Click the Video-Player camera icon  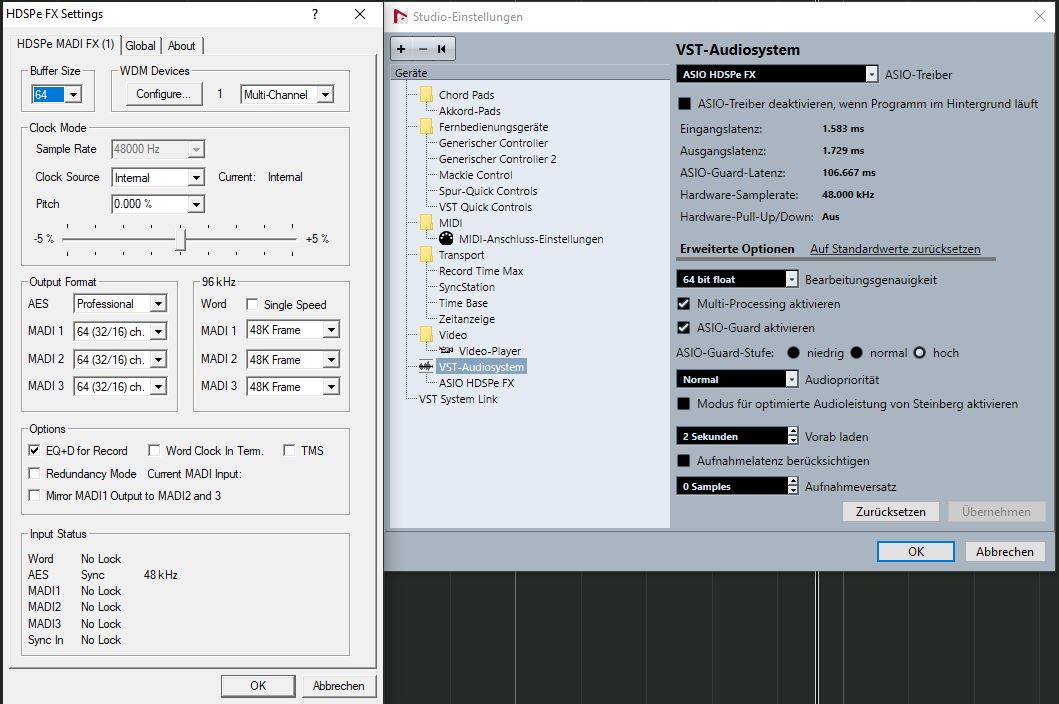(x=447, y=351)
